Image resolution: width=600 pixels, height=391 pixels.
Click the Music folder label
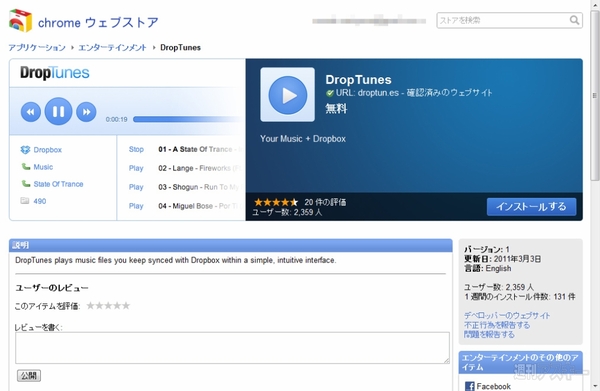43,167
